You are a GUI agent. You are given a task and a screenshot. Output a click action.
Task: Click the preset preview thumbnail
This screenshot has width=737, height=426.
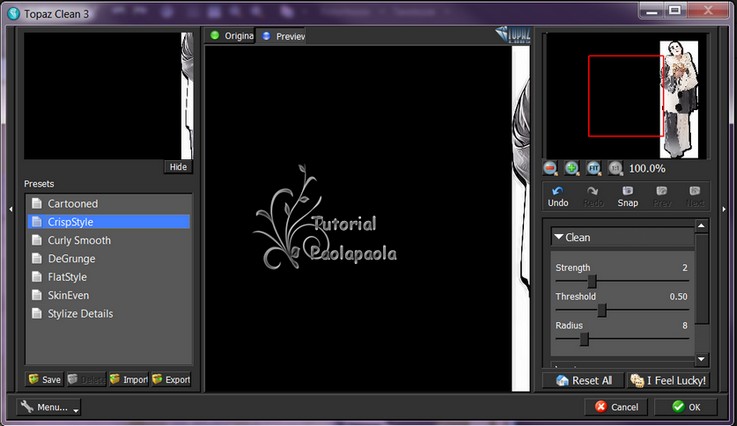109,95
